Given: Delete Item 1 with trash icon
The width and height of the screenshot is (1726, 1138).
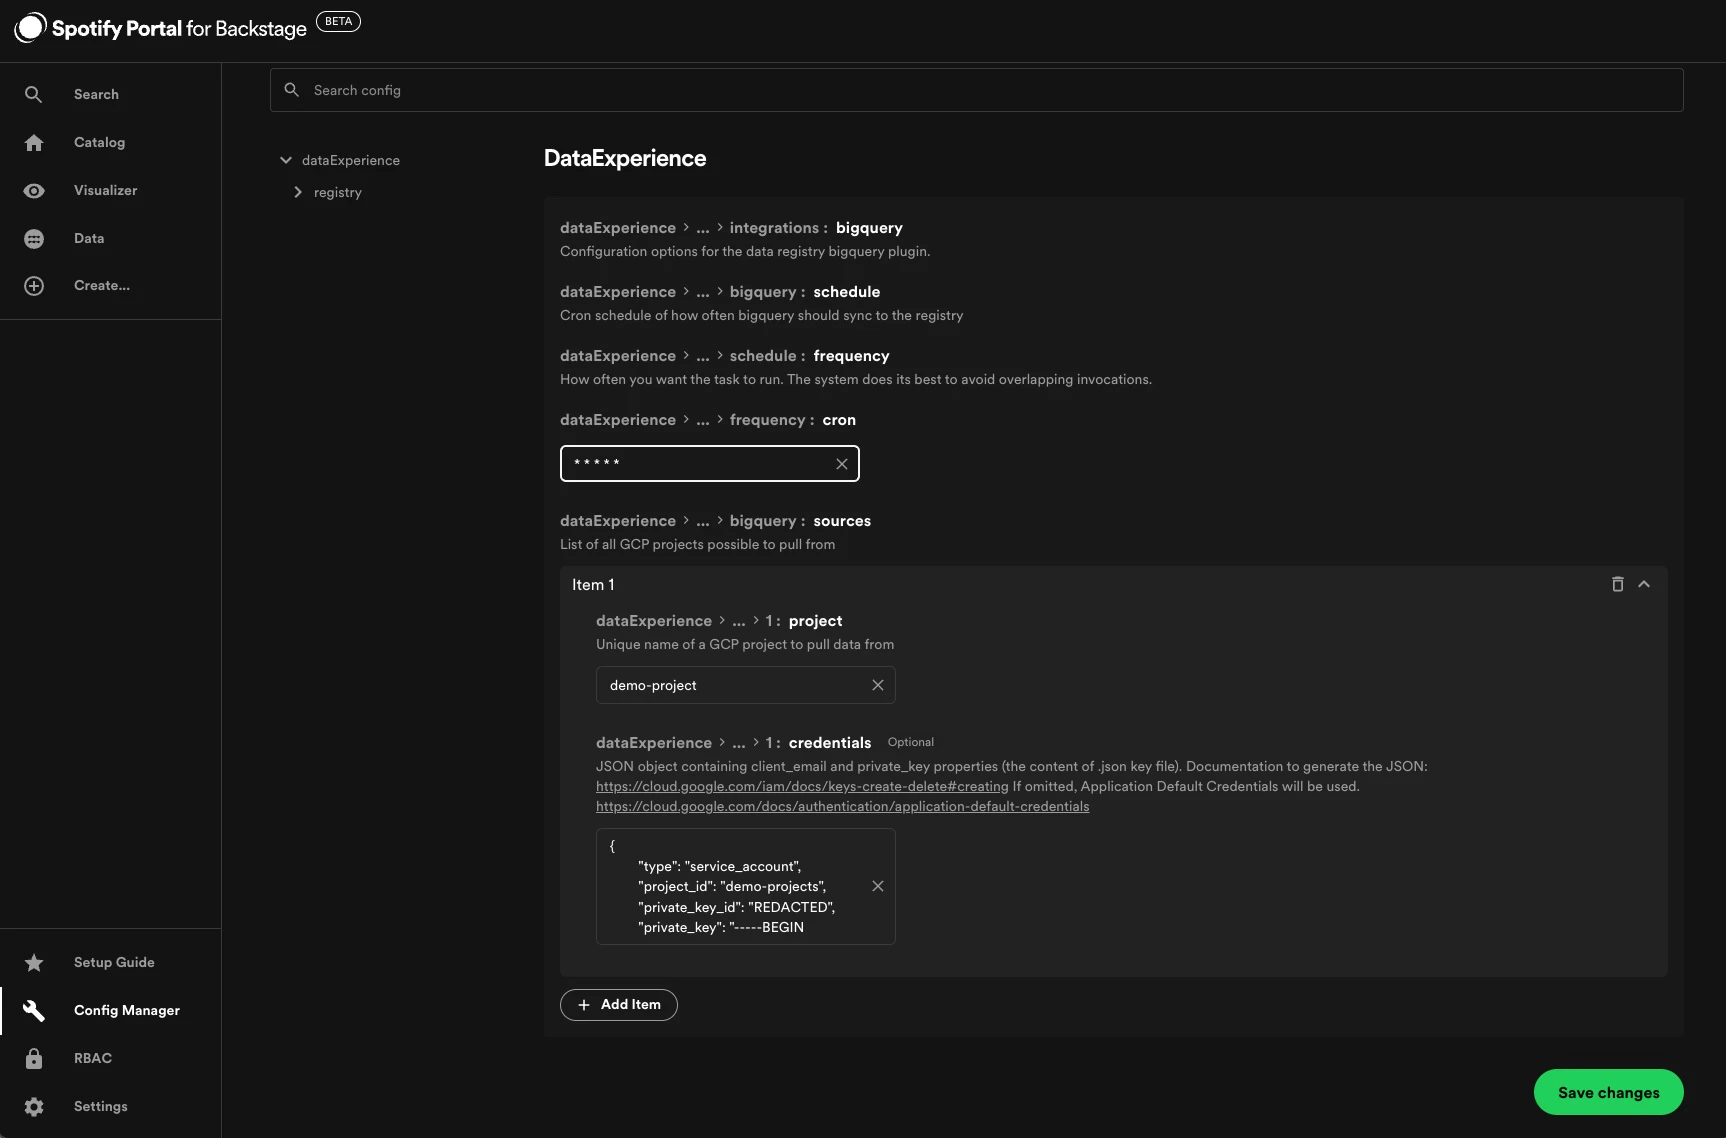Looking at the screenshot, I should tap(1617, 584).
